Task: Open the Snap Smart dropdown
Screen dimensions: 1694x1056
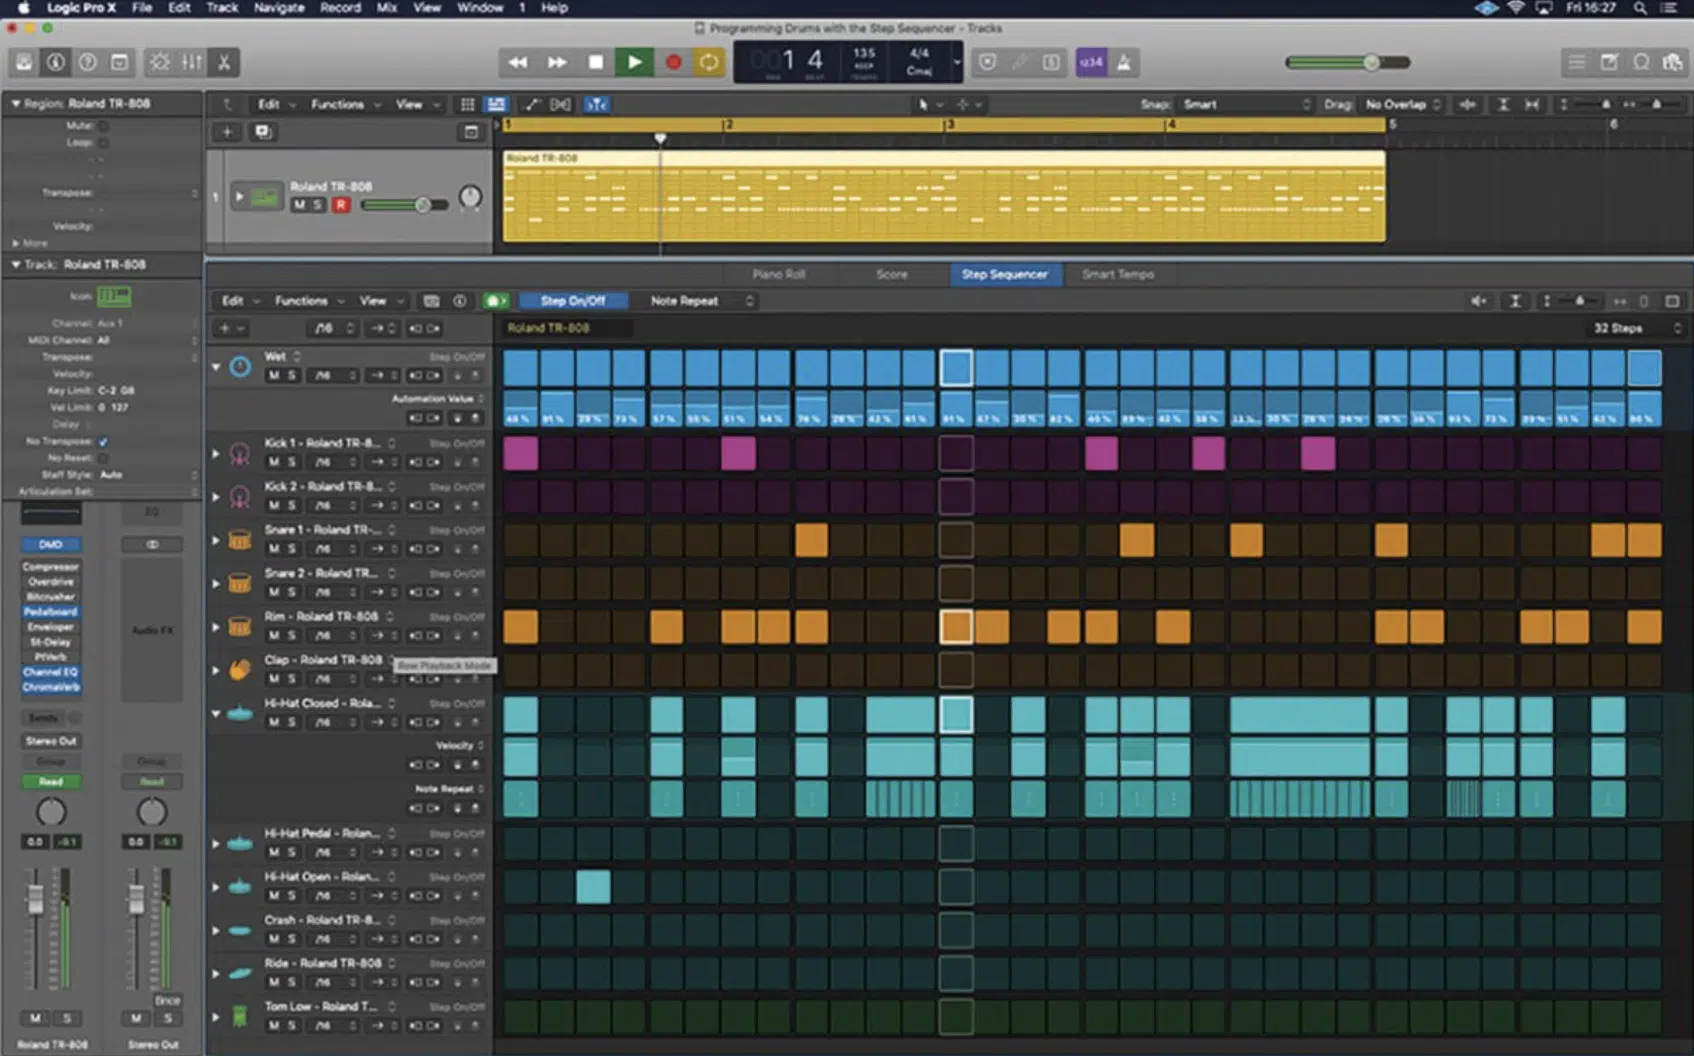Action: [x=1245, y=104]
